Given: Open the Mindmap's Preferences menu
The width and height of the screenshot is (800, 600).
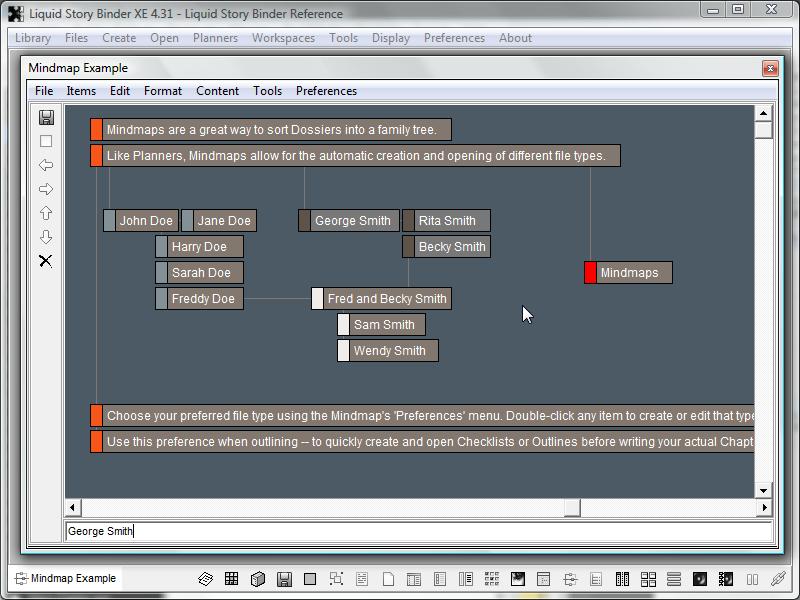Looking at the screenshot, I should tap(326, 91).
